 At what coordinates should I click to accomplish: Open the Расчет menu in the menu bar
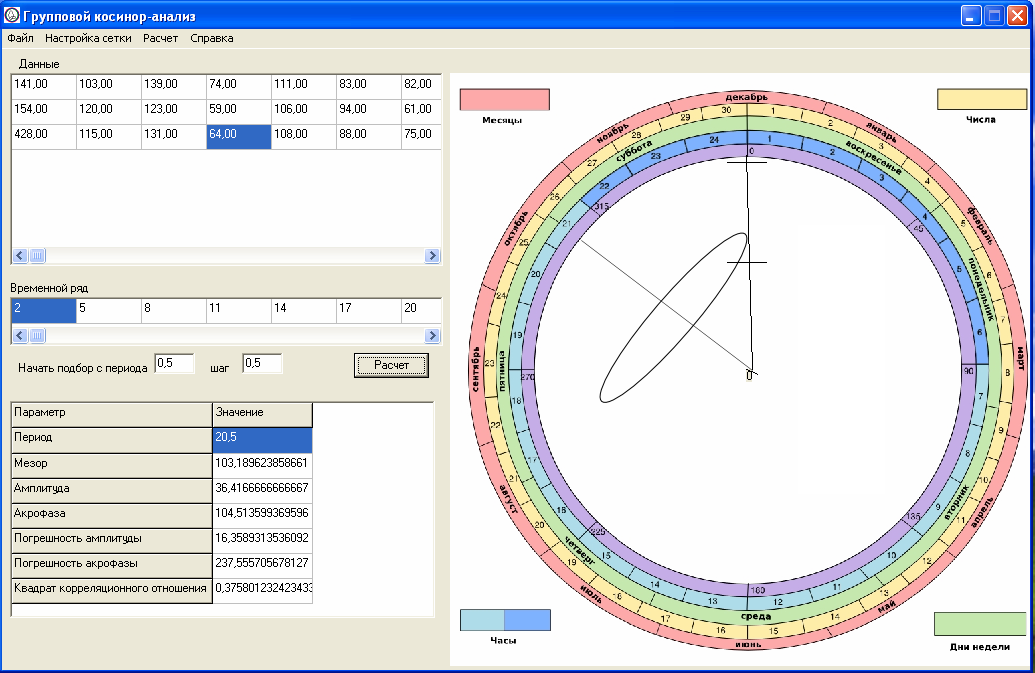click(160, 38)
